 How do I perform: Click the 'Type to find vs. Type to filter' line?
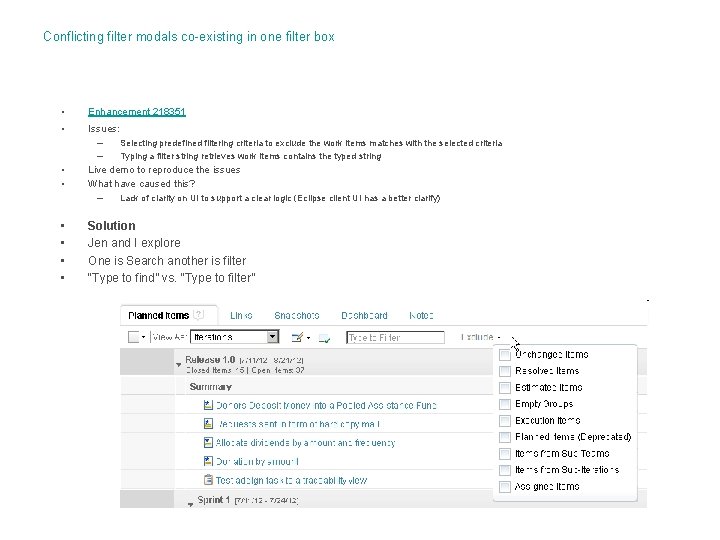(x=171, y=278)
